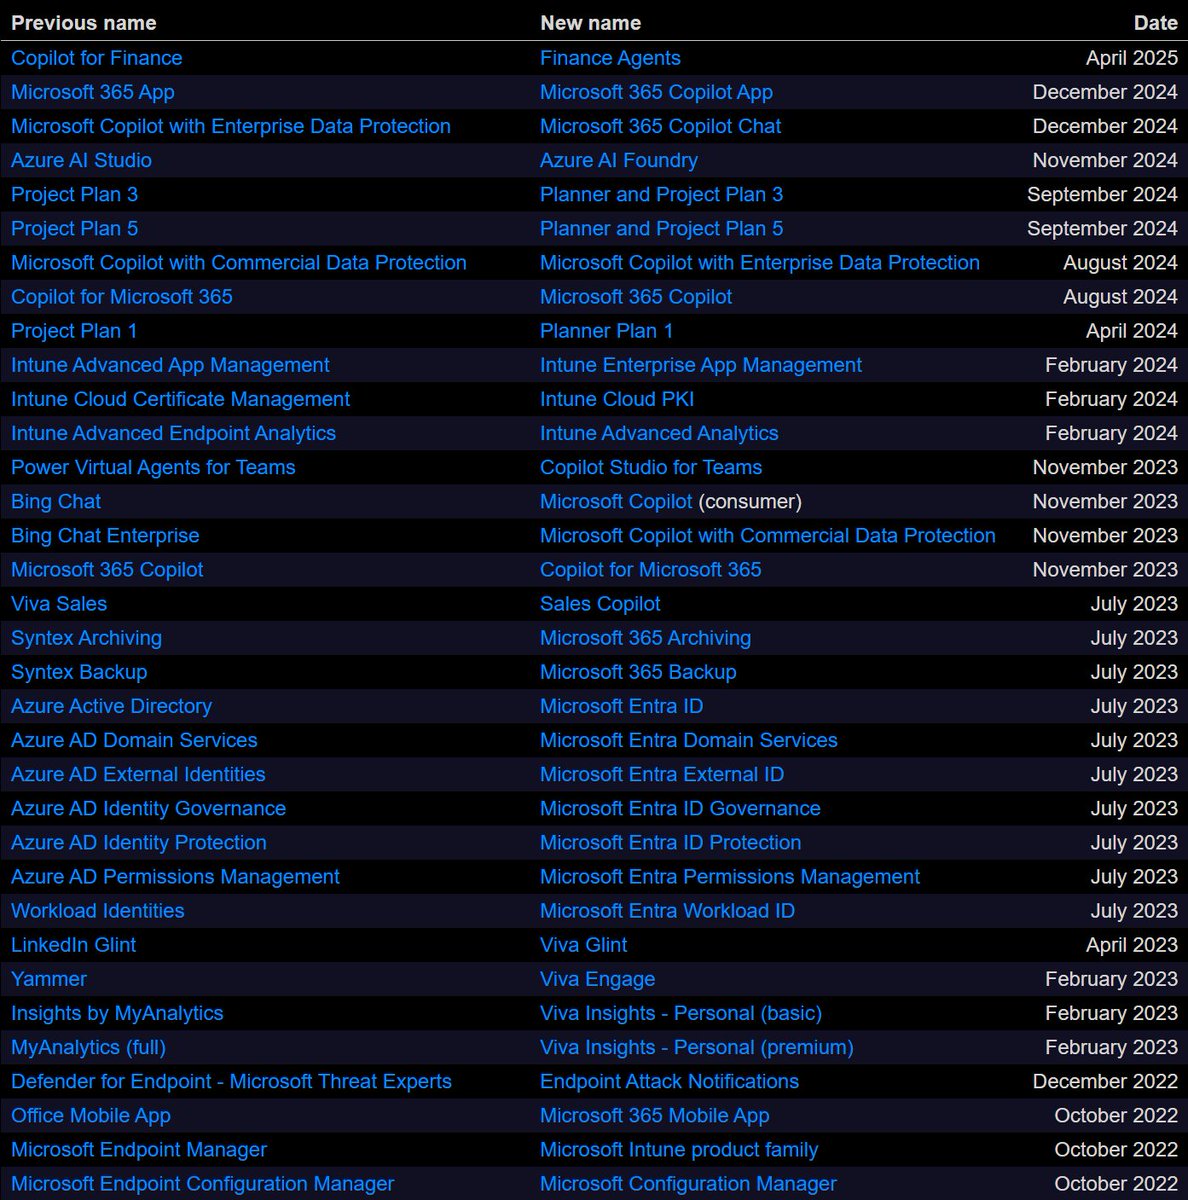
Task: Open Microsoft Entra Permissions Management link
Action: (x=730, y=876)
